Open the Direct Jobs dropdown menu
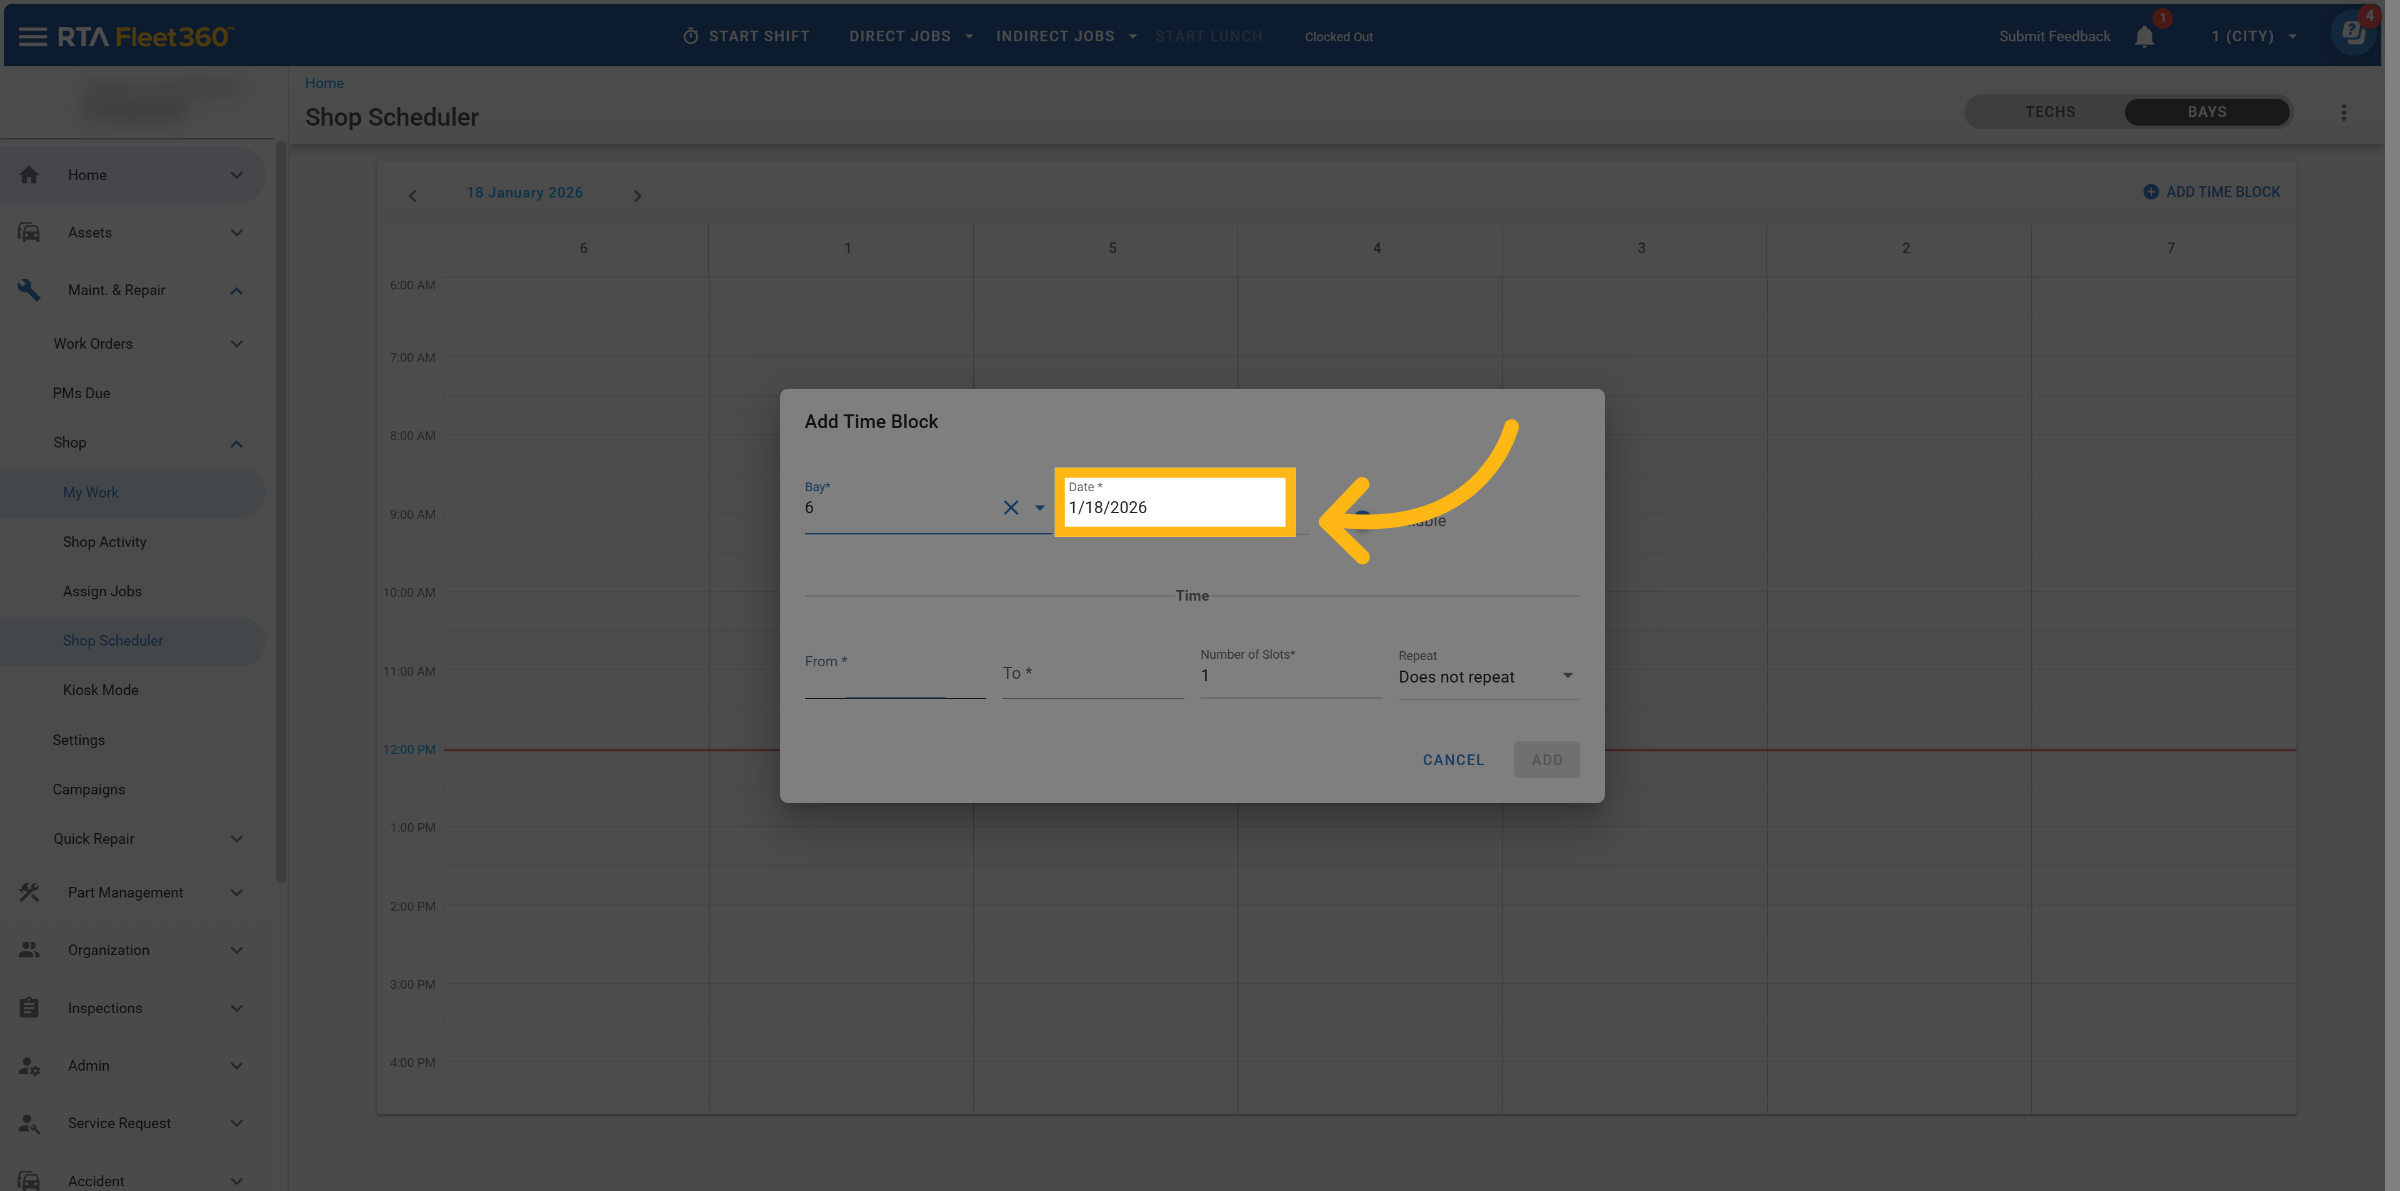 (x=910, y=36)
